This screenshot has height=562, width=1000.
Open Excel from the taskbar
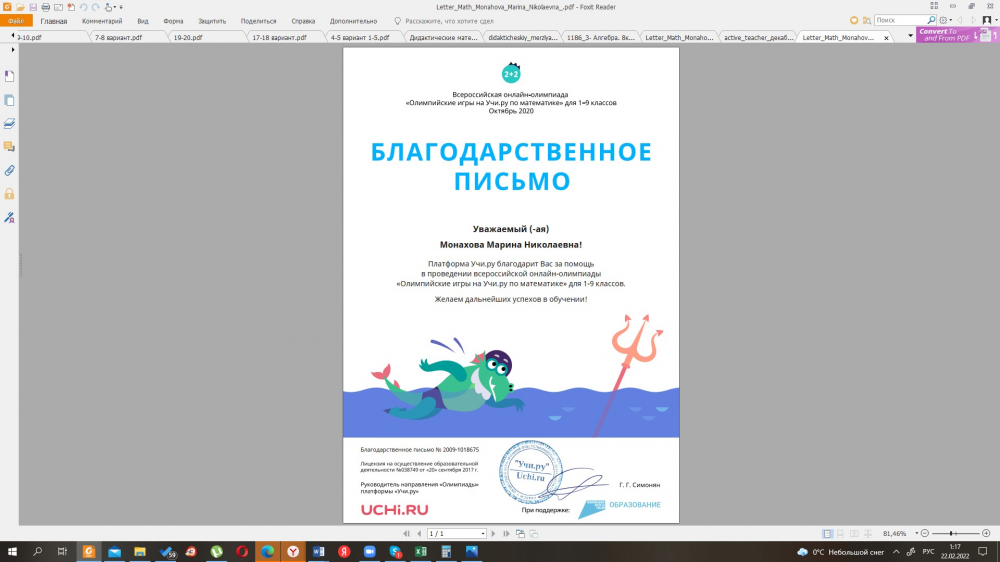(420, 552)
